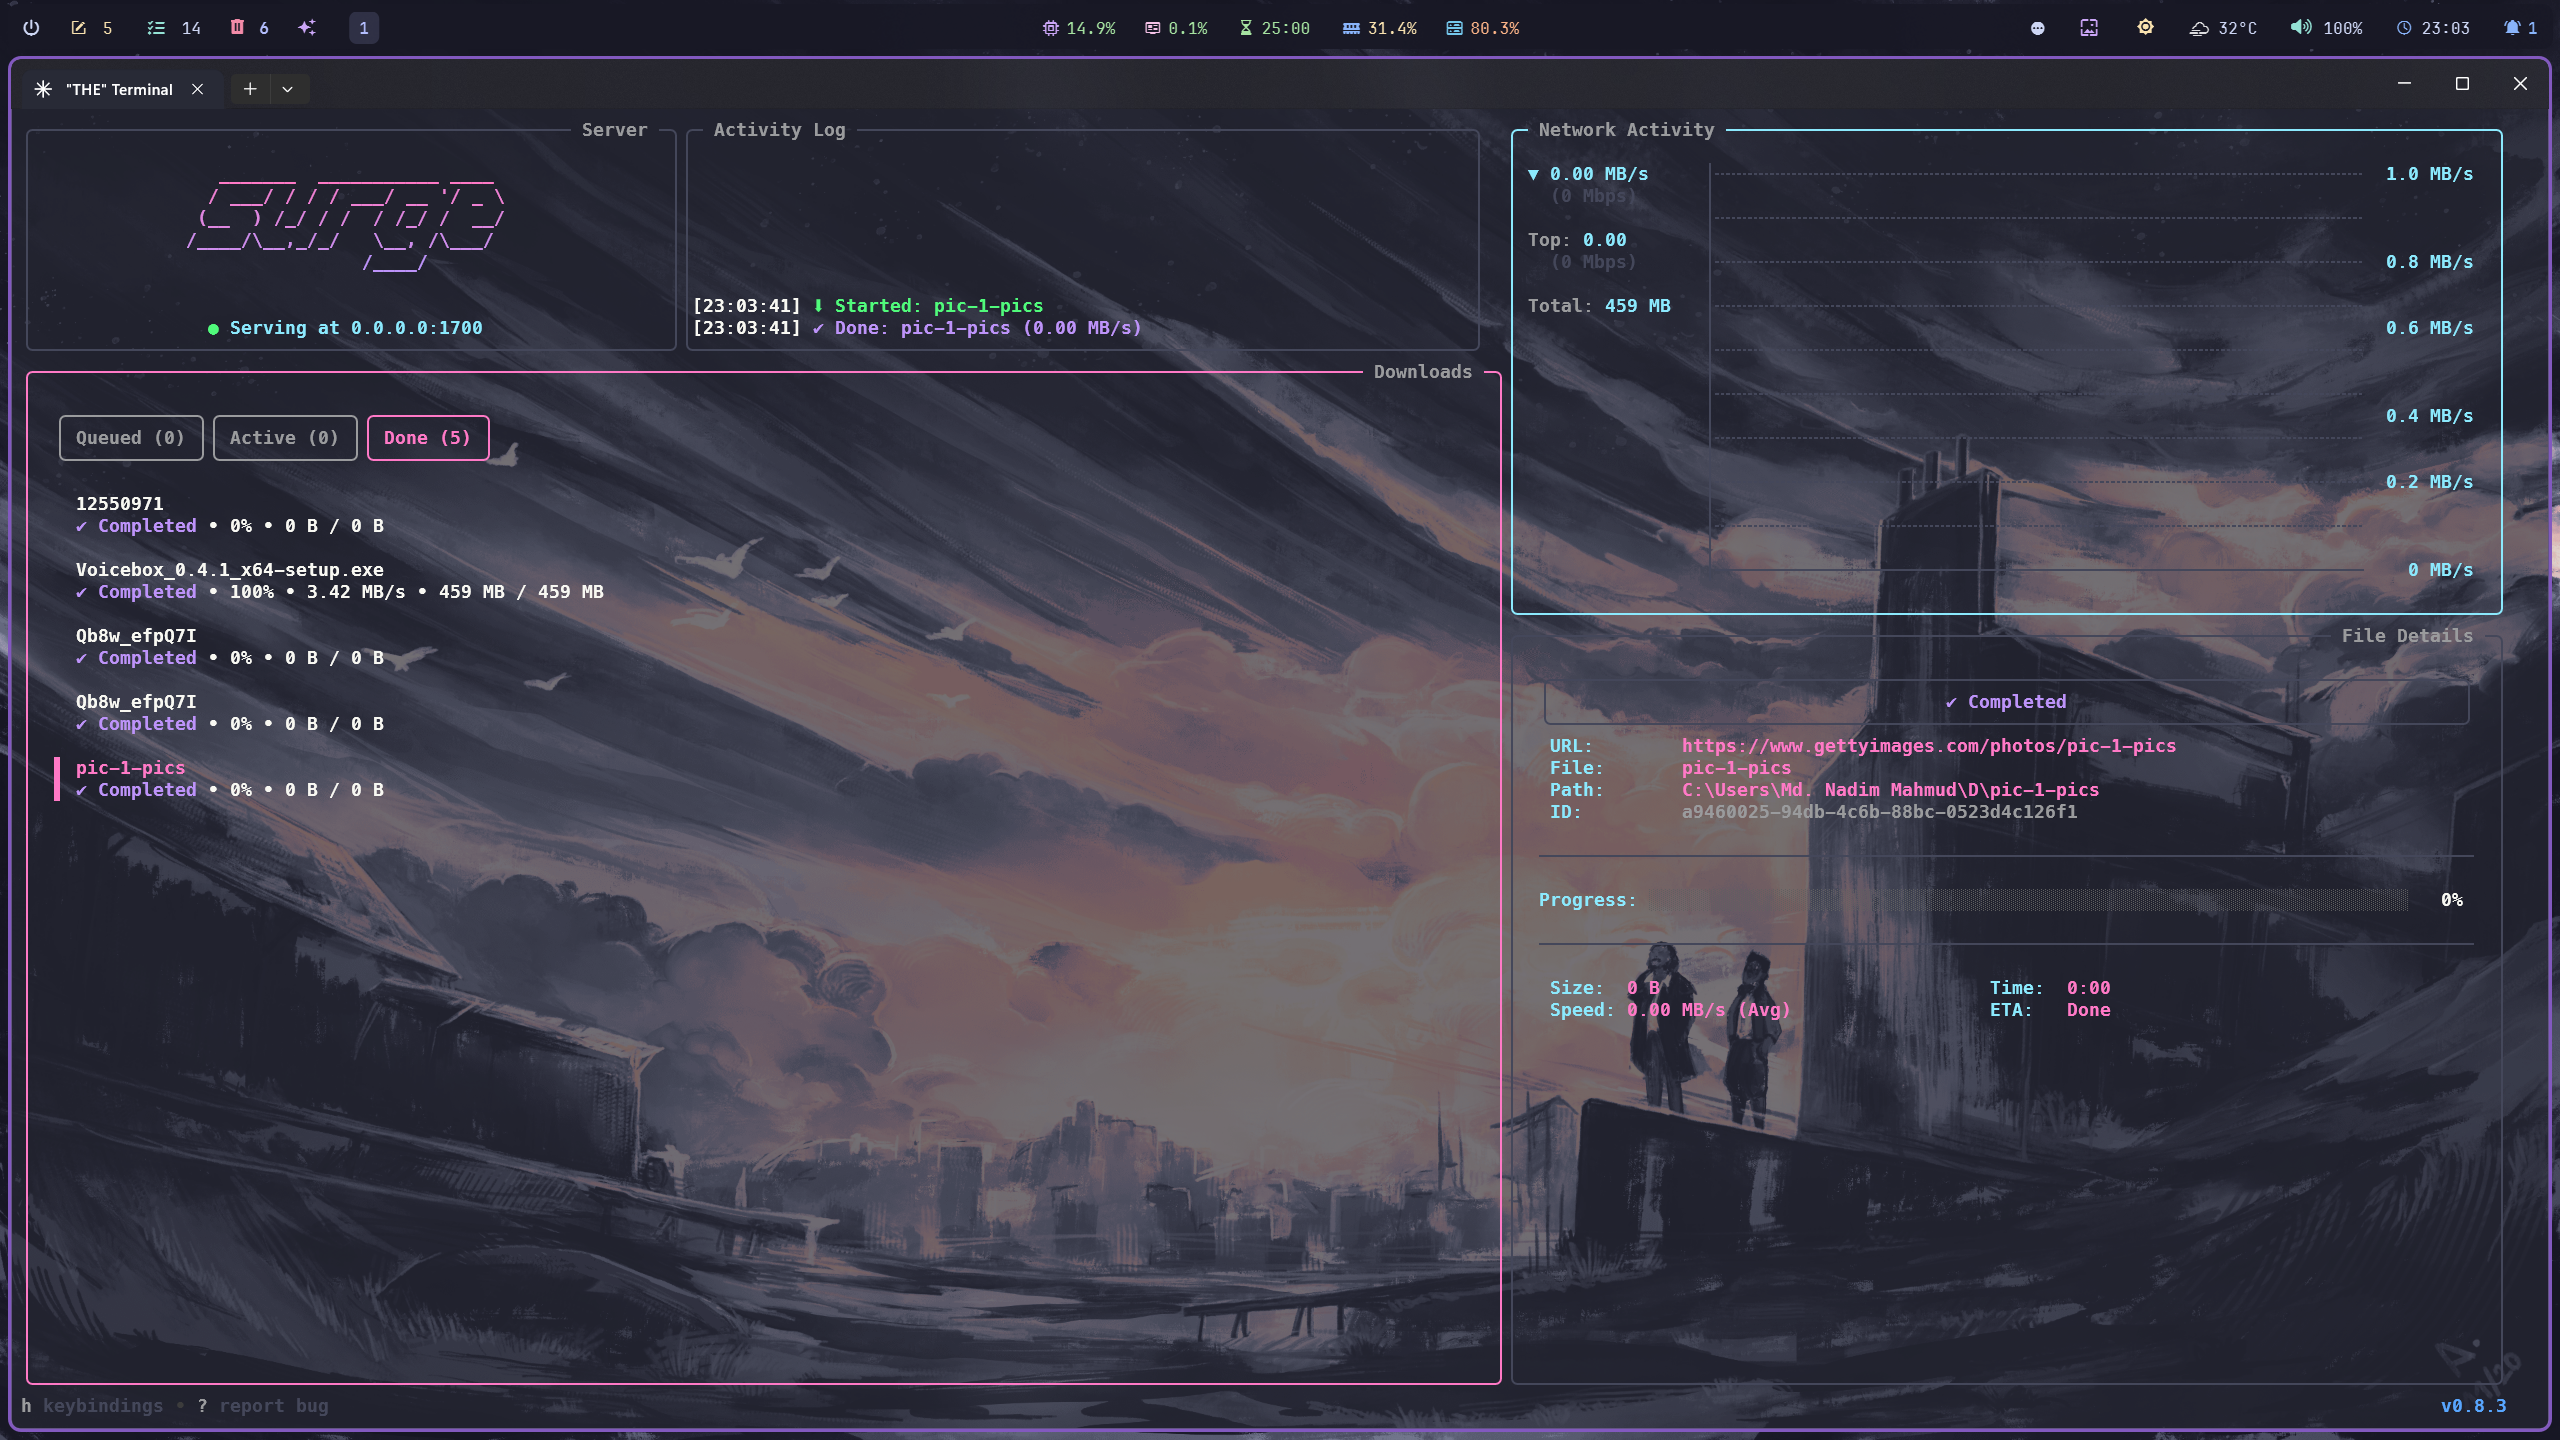Open the brightness sun icon
Image resolution: width=2560 pixels, height=1440 pixels.
(2145, 28)
